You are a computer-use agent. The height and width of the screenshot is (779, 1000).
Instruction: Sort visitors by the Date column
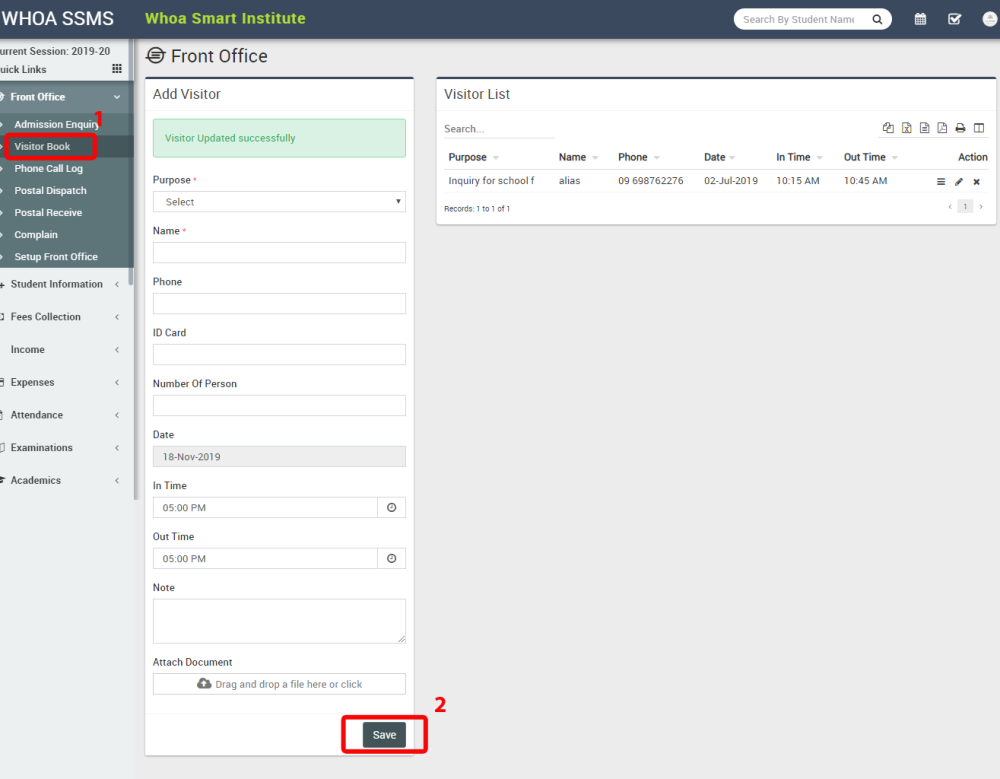(716, 157)
